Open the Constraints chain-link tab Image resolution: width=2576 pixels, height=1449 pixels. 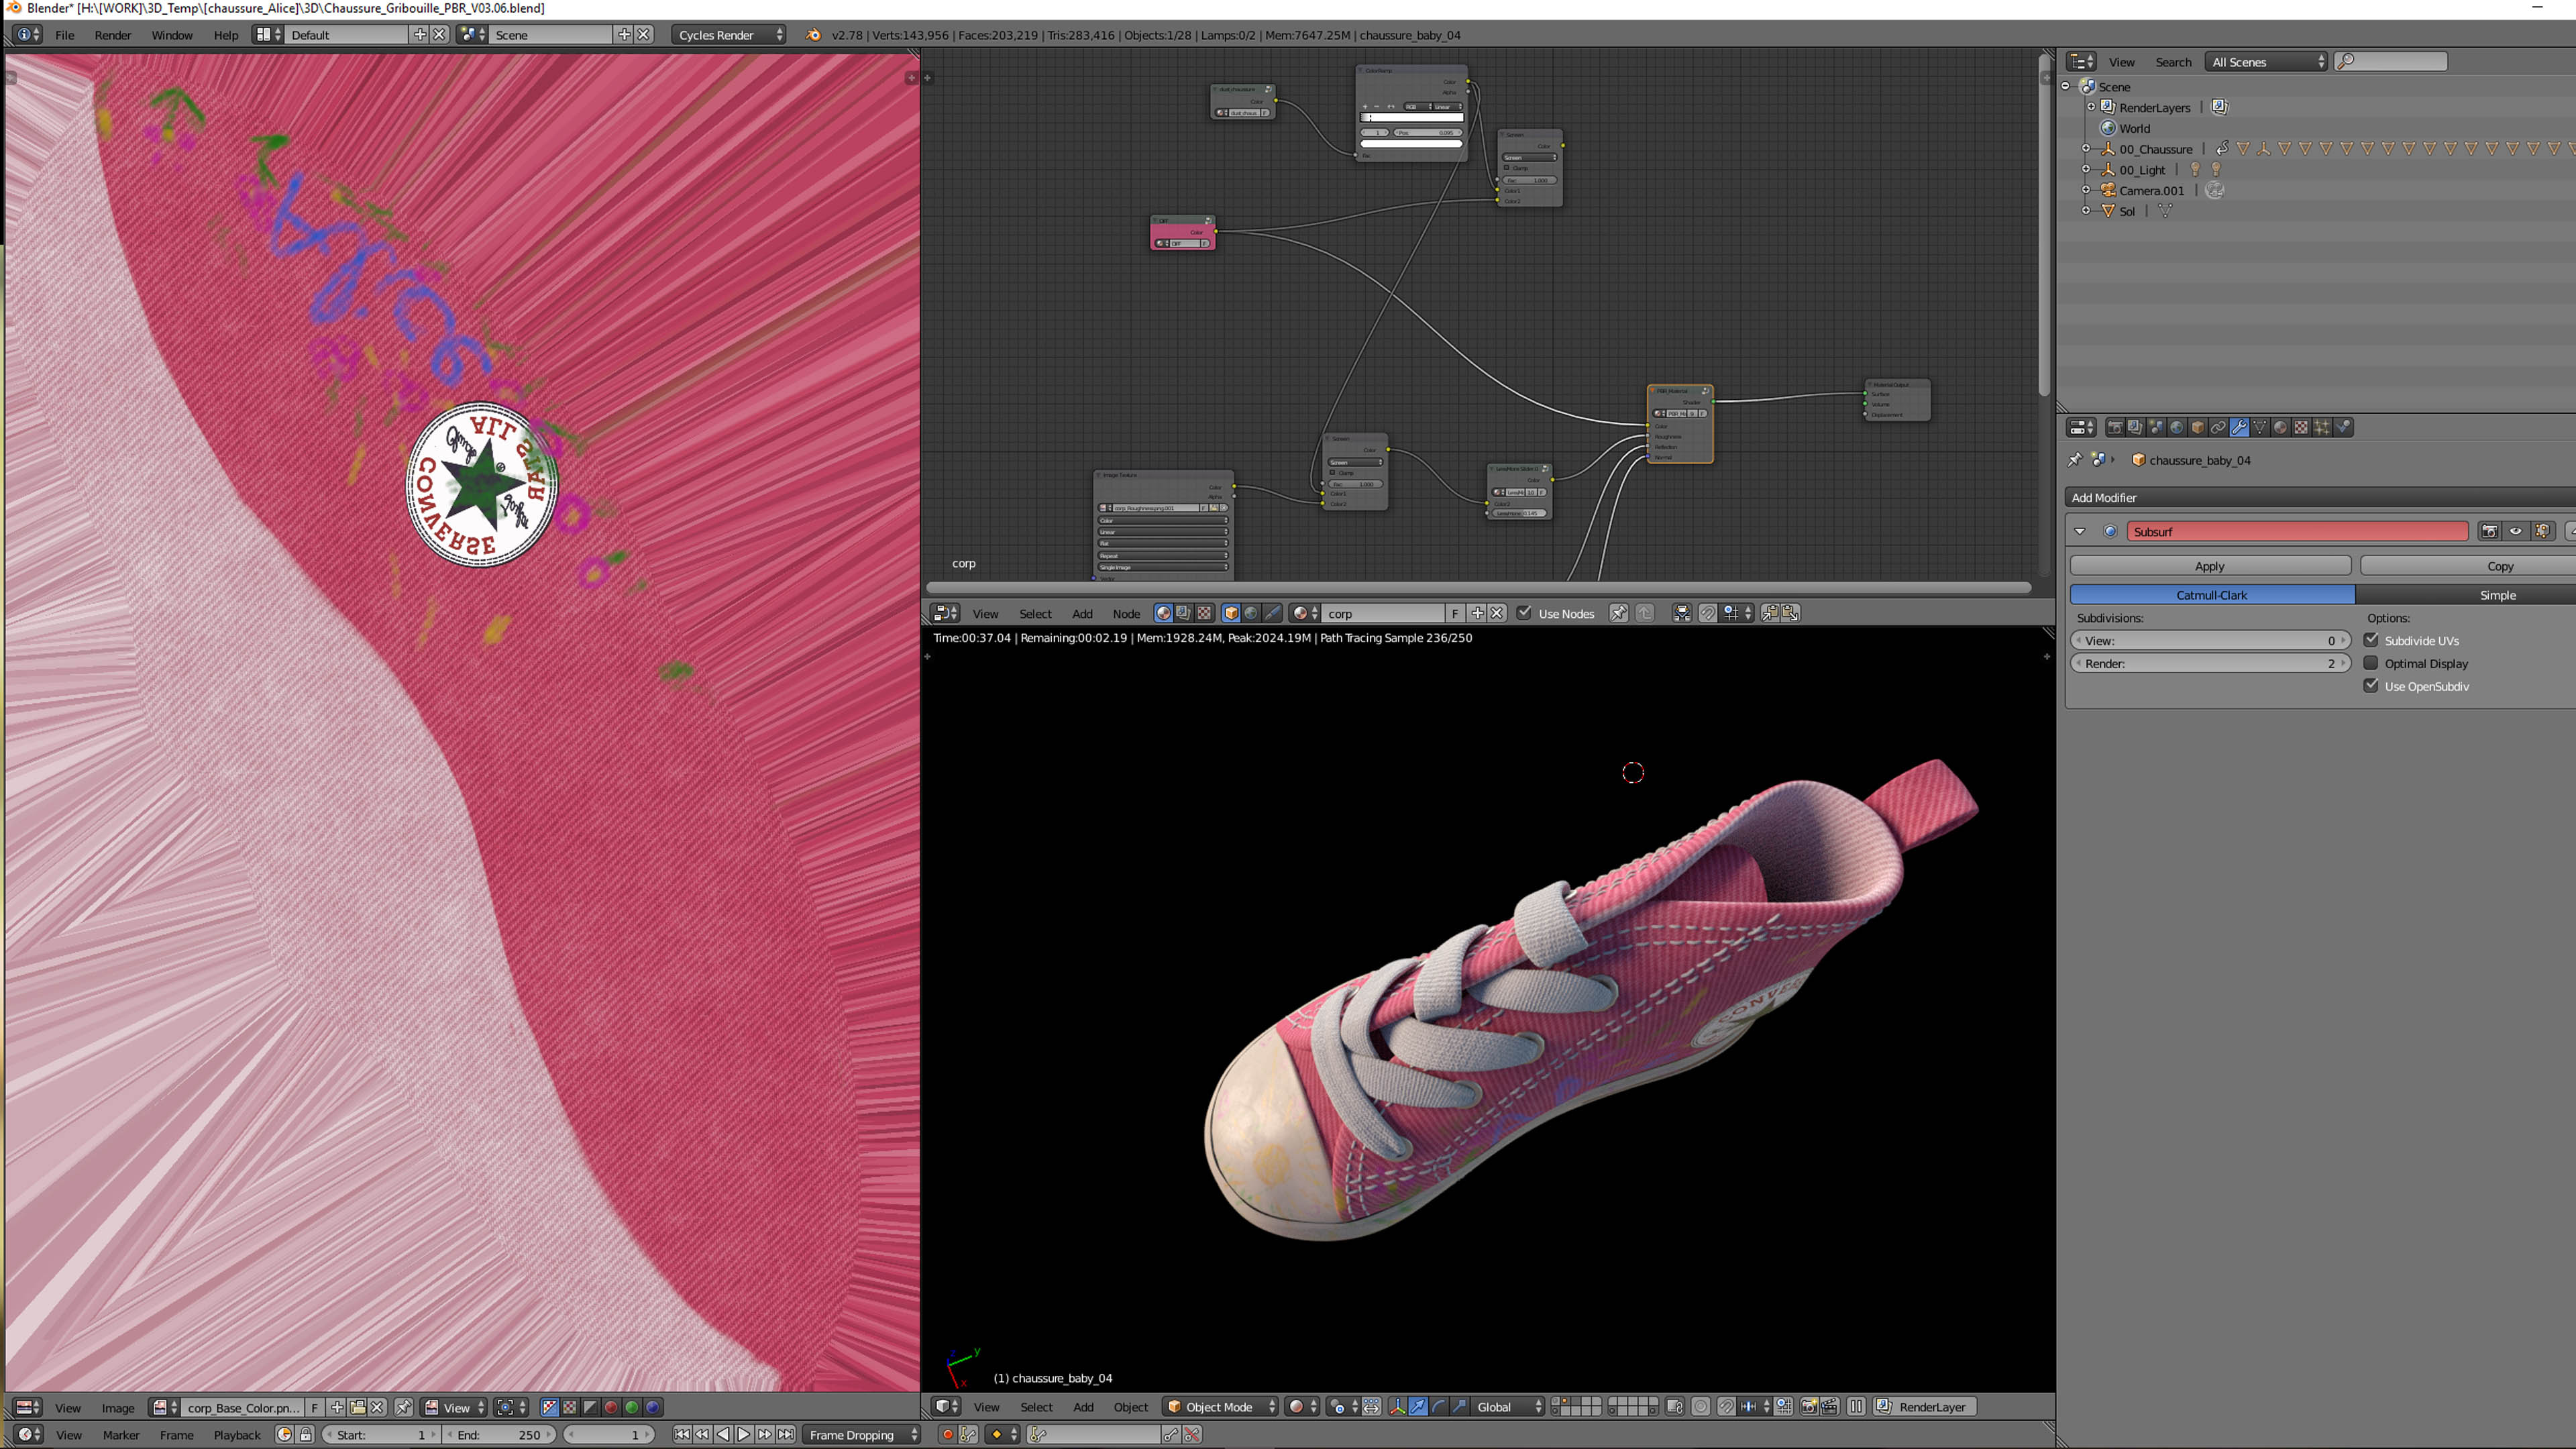2218,427
